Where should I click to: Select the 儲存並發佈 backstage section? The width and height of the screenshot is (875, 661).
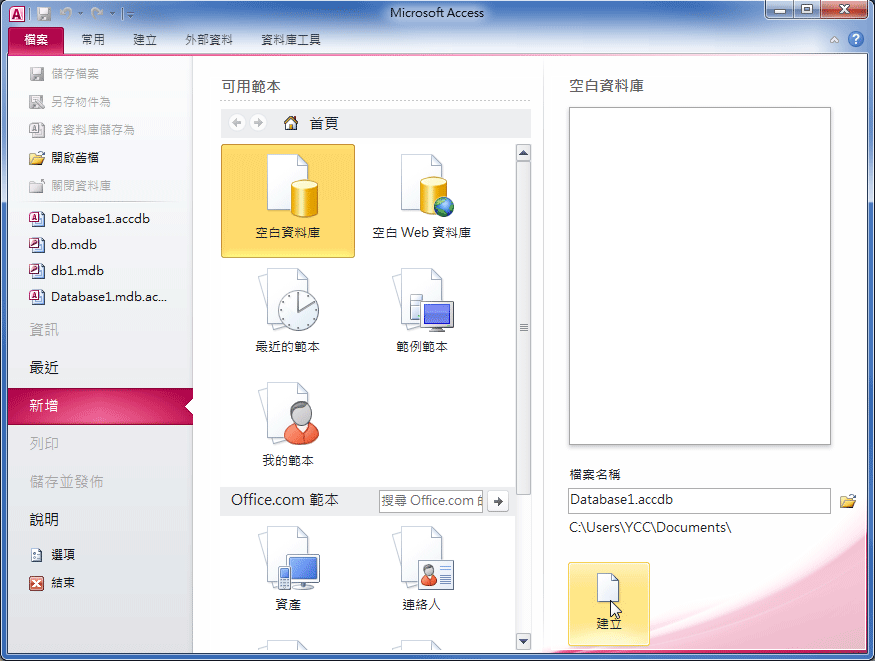click(66, 481)
